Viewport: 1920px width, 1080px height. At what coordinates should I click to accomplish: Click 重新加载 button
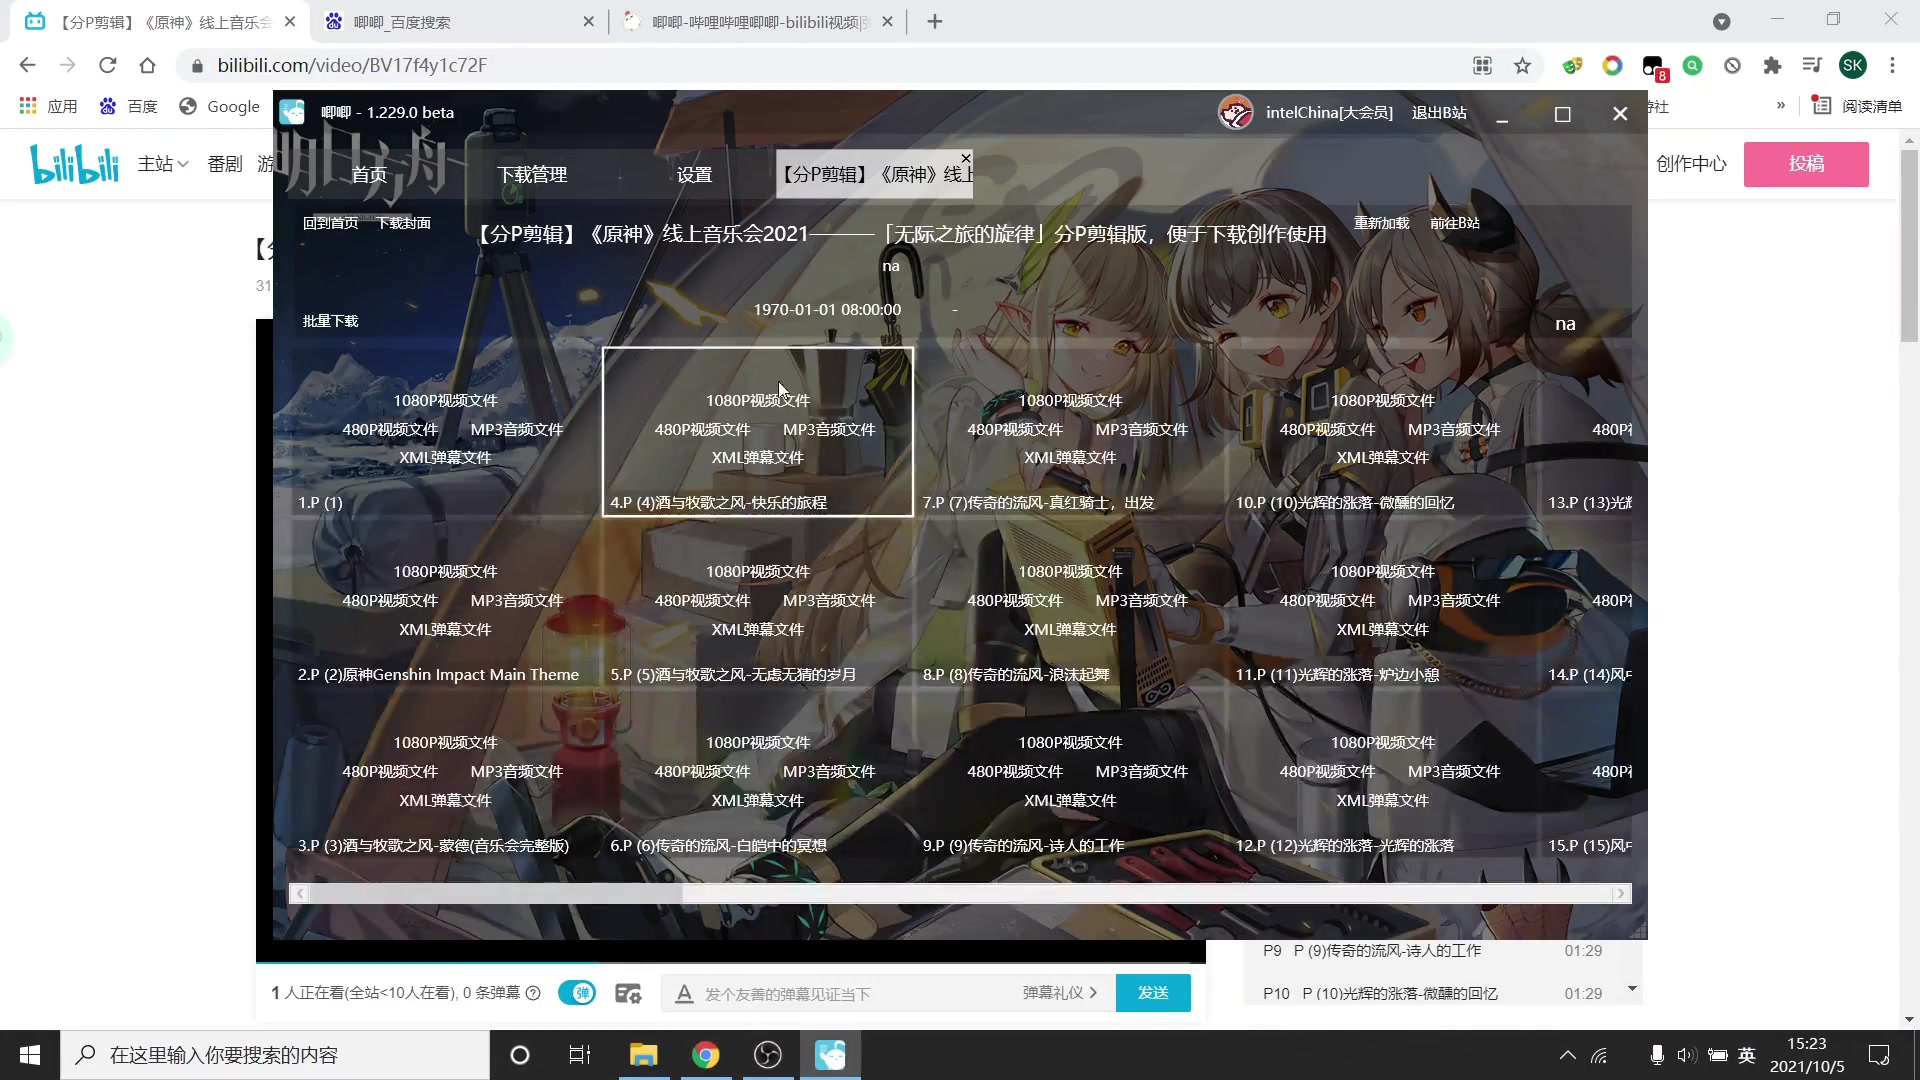click(1381, 223)
